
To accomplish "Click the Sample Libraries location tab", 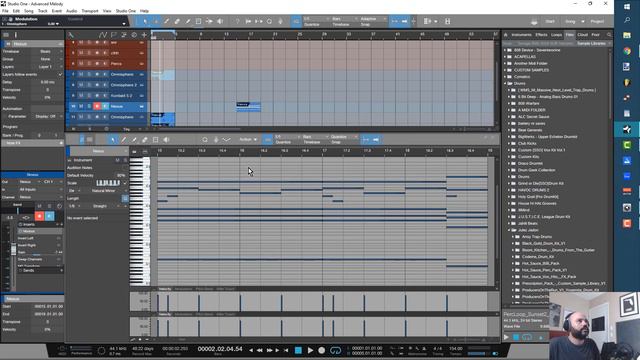I will (x=591, y=43).
